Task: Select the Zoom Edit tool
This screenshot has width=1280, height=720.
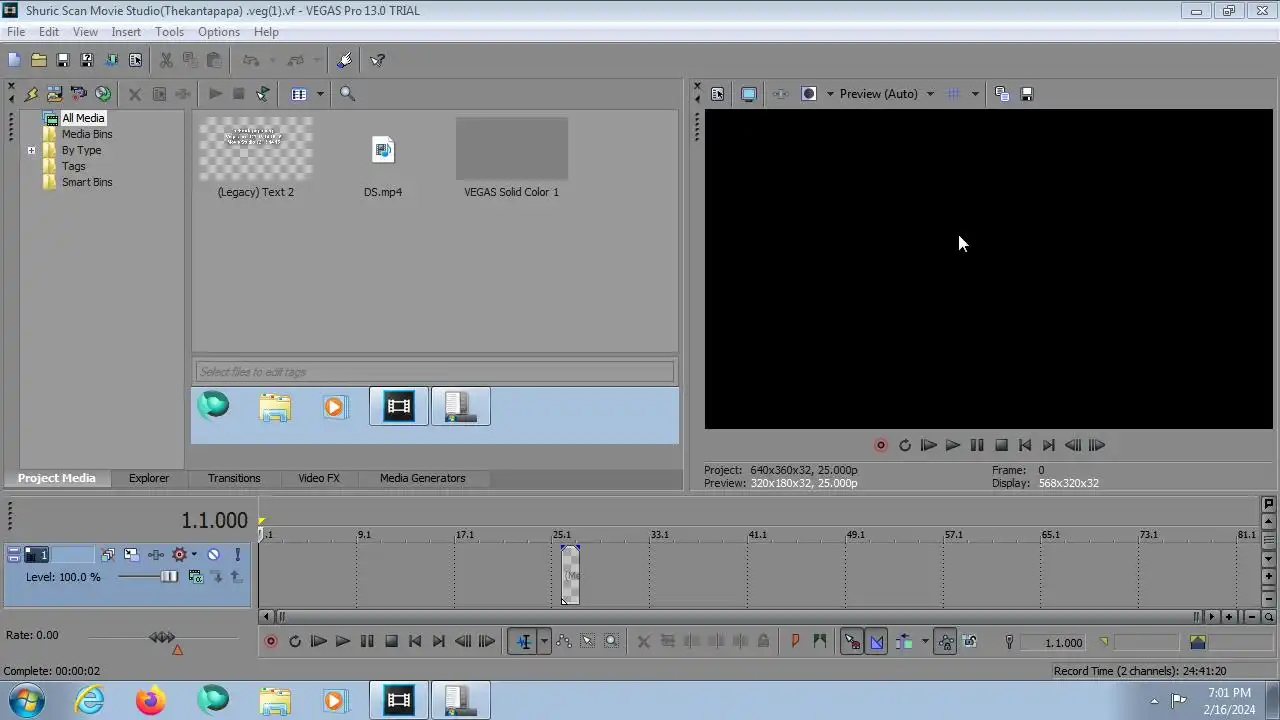Action: [612, 642]
